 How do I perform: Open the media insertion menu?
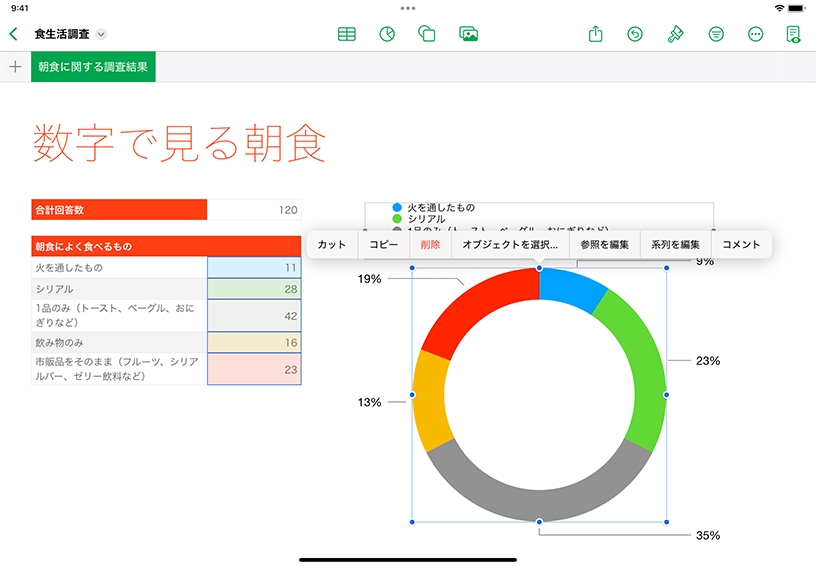coord(468,34)
